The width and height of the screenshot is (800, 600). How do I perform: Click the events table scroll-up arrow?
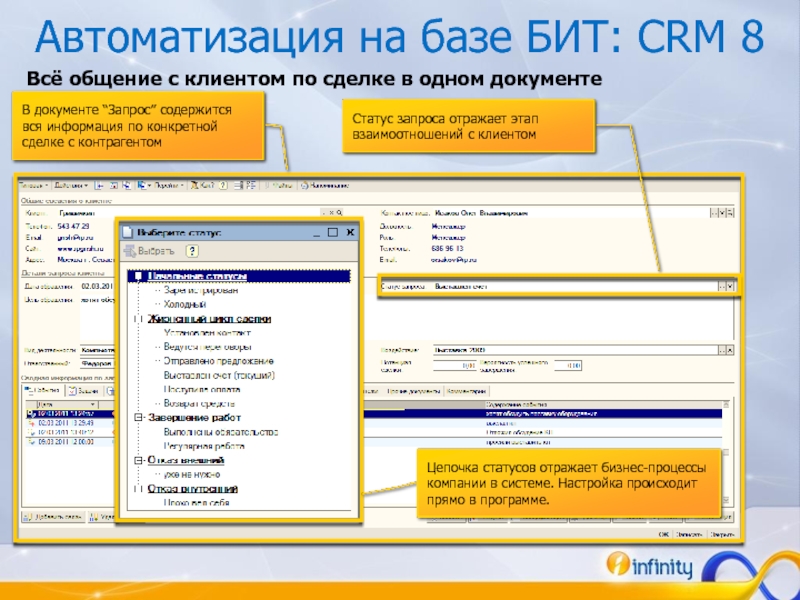coord(727,405)
